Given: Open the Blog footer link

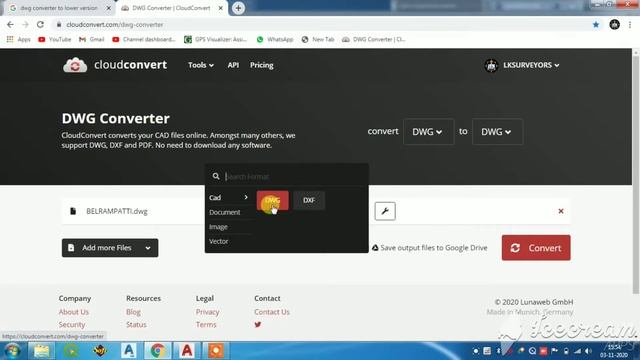Looking at the screenshot, I should coord(133,312).
